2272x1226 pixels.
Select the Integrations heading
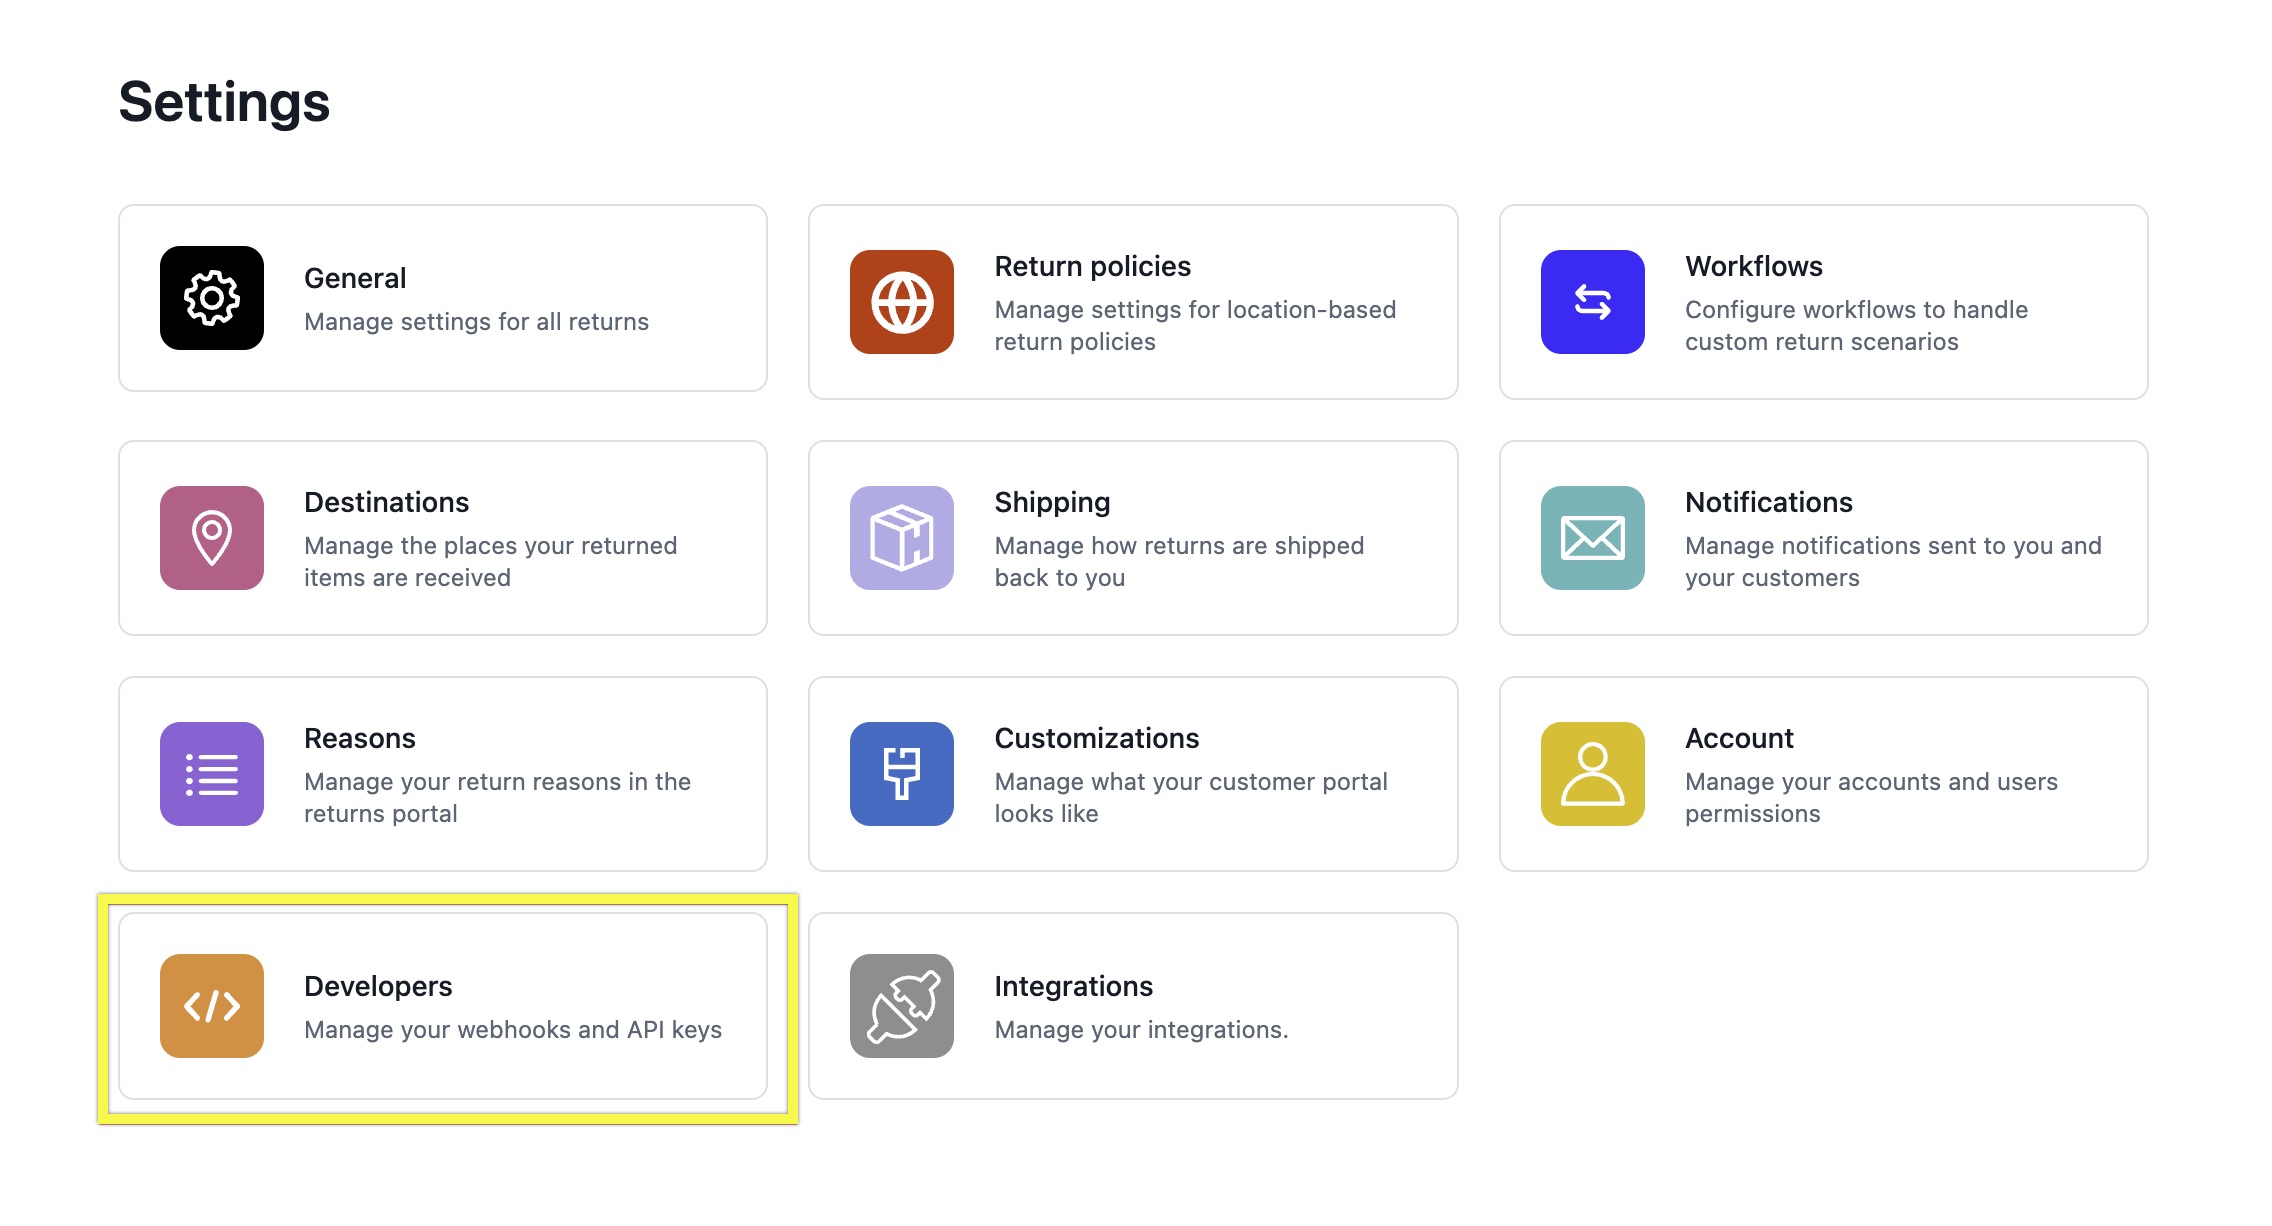[1074, 986]
